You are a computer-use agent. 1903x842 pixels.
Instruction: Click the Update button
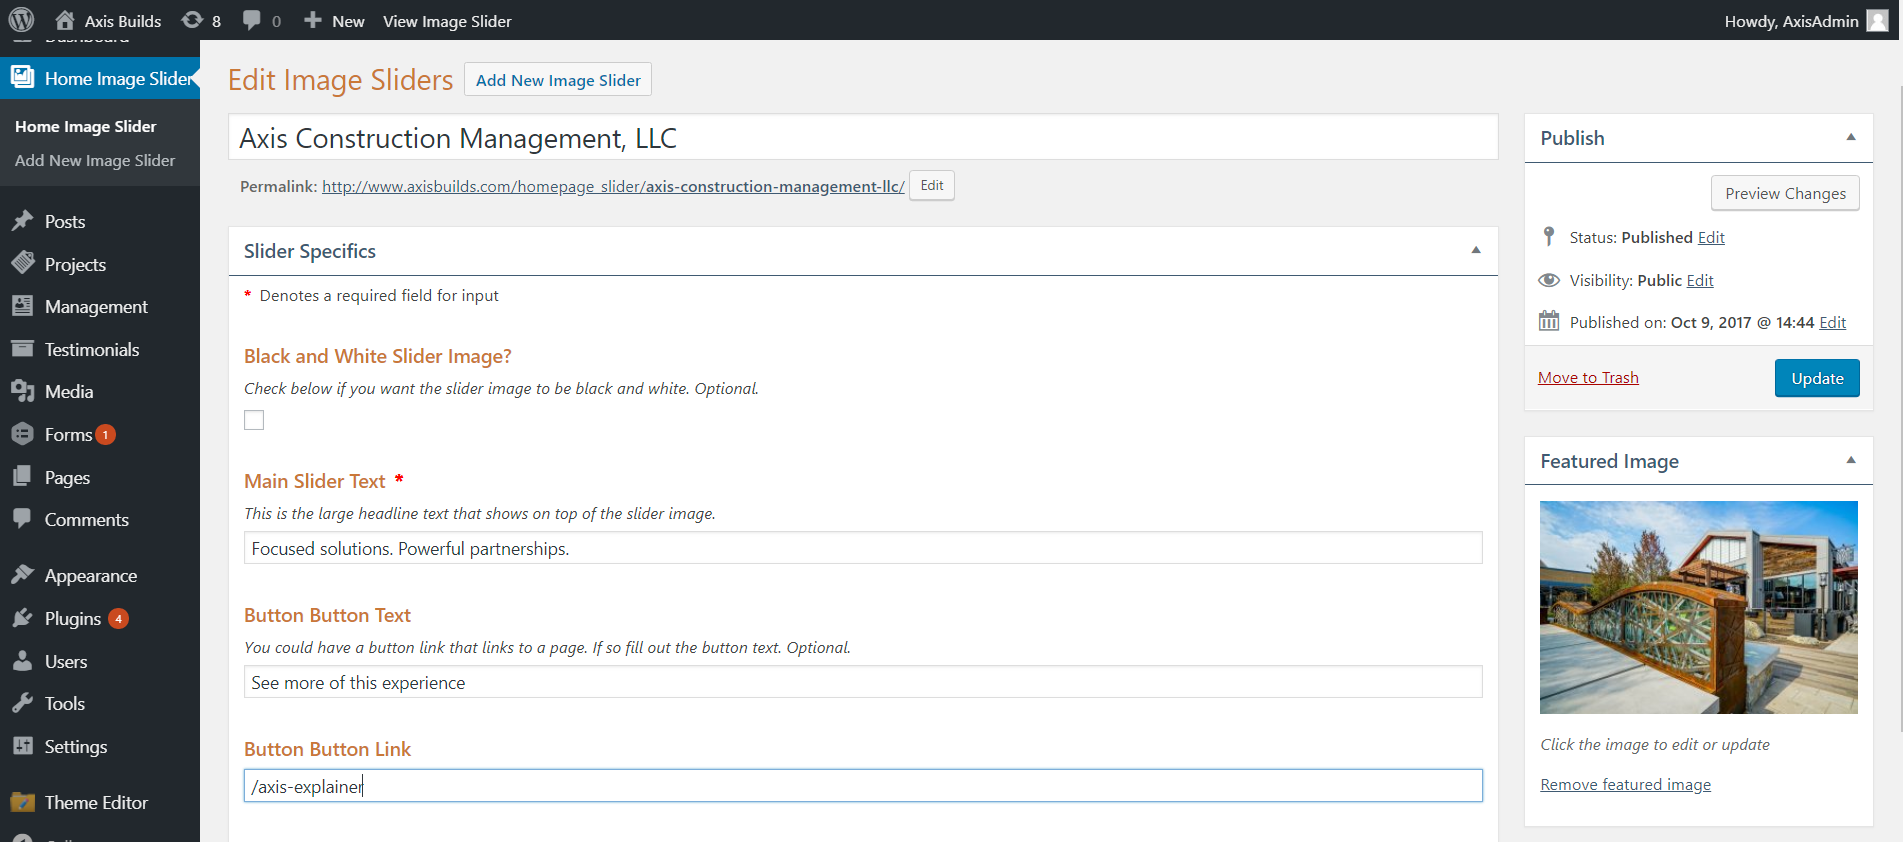pos(1817,378)
